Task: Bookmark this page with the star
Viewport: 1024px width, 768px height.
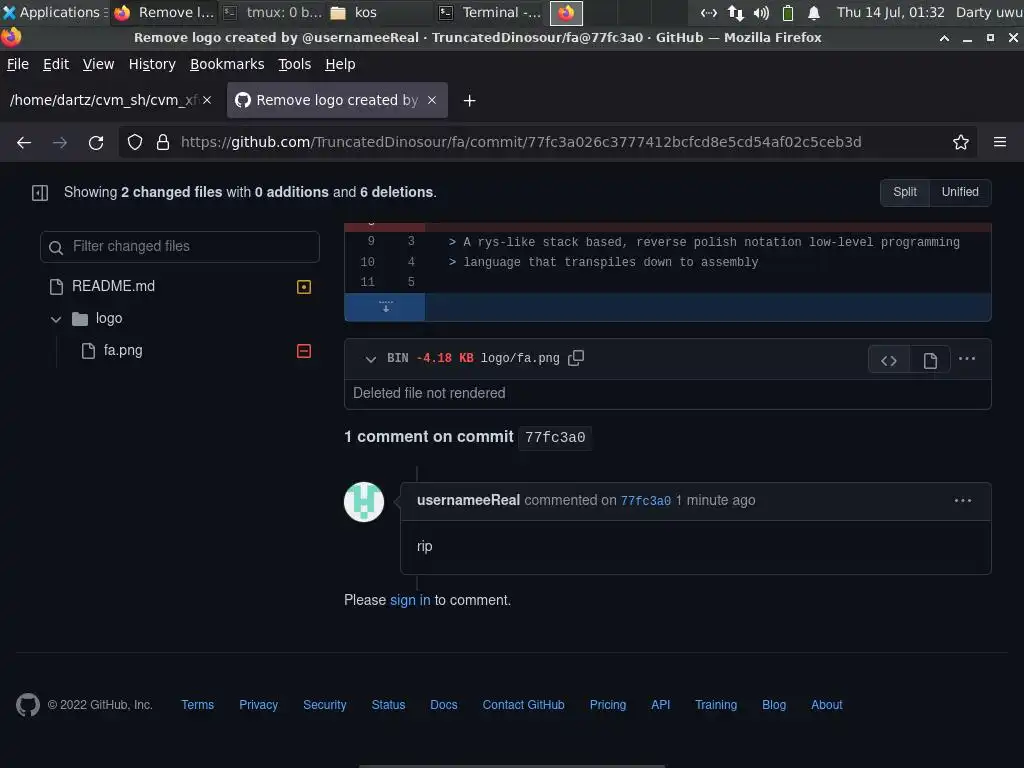Action: [960, 142]
